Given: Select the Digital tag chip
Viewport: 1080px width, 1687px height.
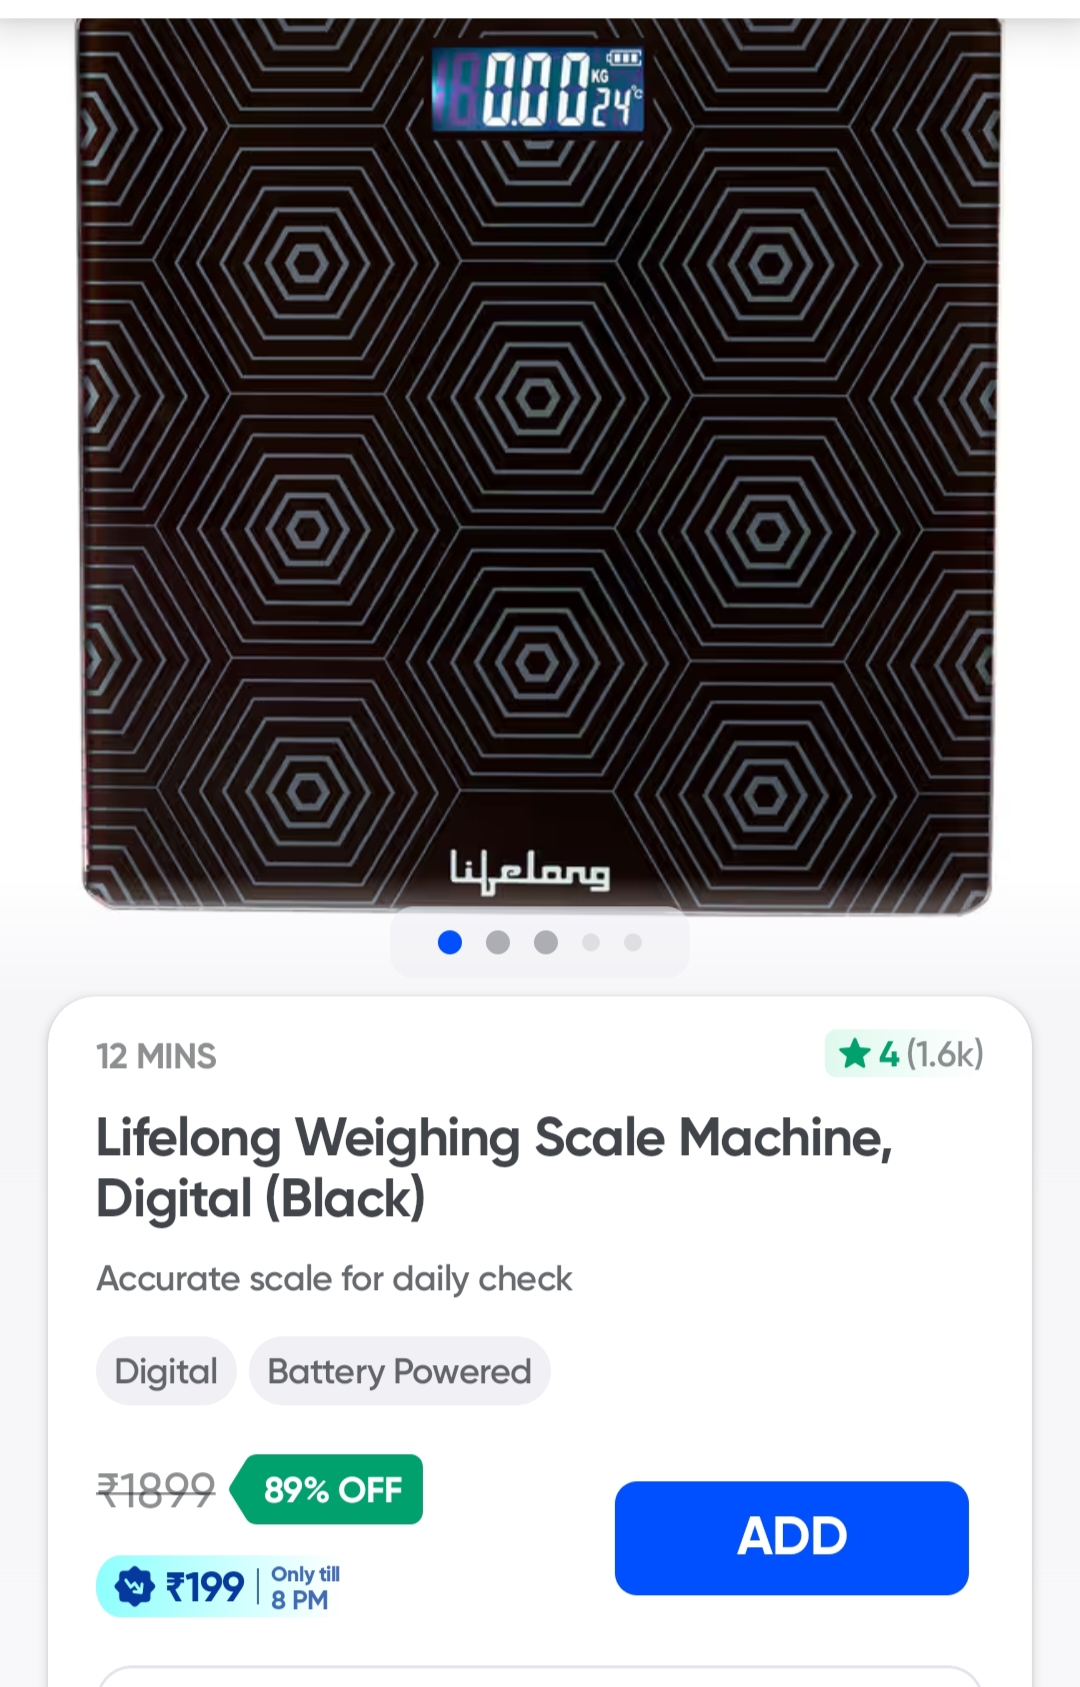Looking at the screenshot, I should (x=166, y=1371).
